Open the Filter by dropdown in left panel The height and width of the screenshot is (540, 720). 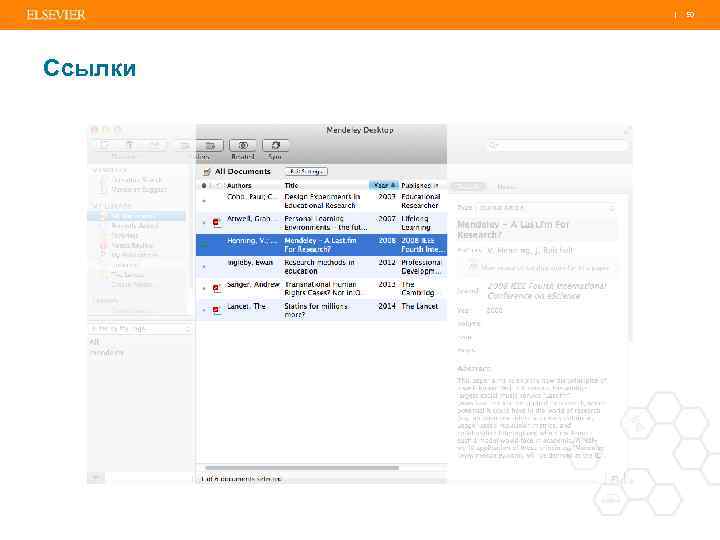140,329
